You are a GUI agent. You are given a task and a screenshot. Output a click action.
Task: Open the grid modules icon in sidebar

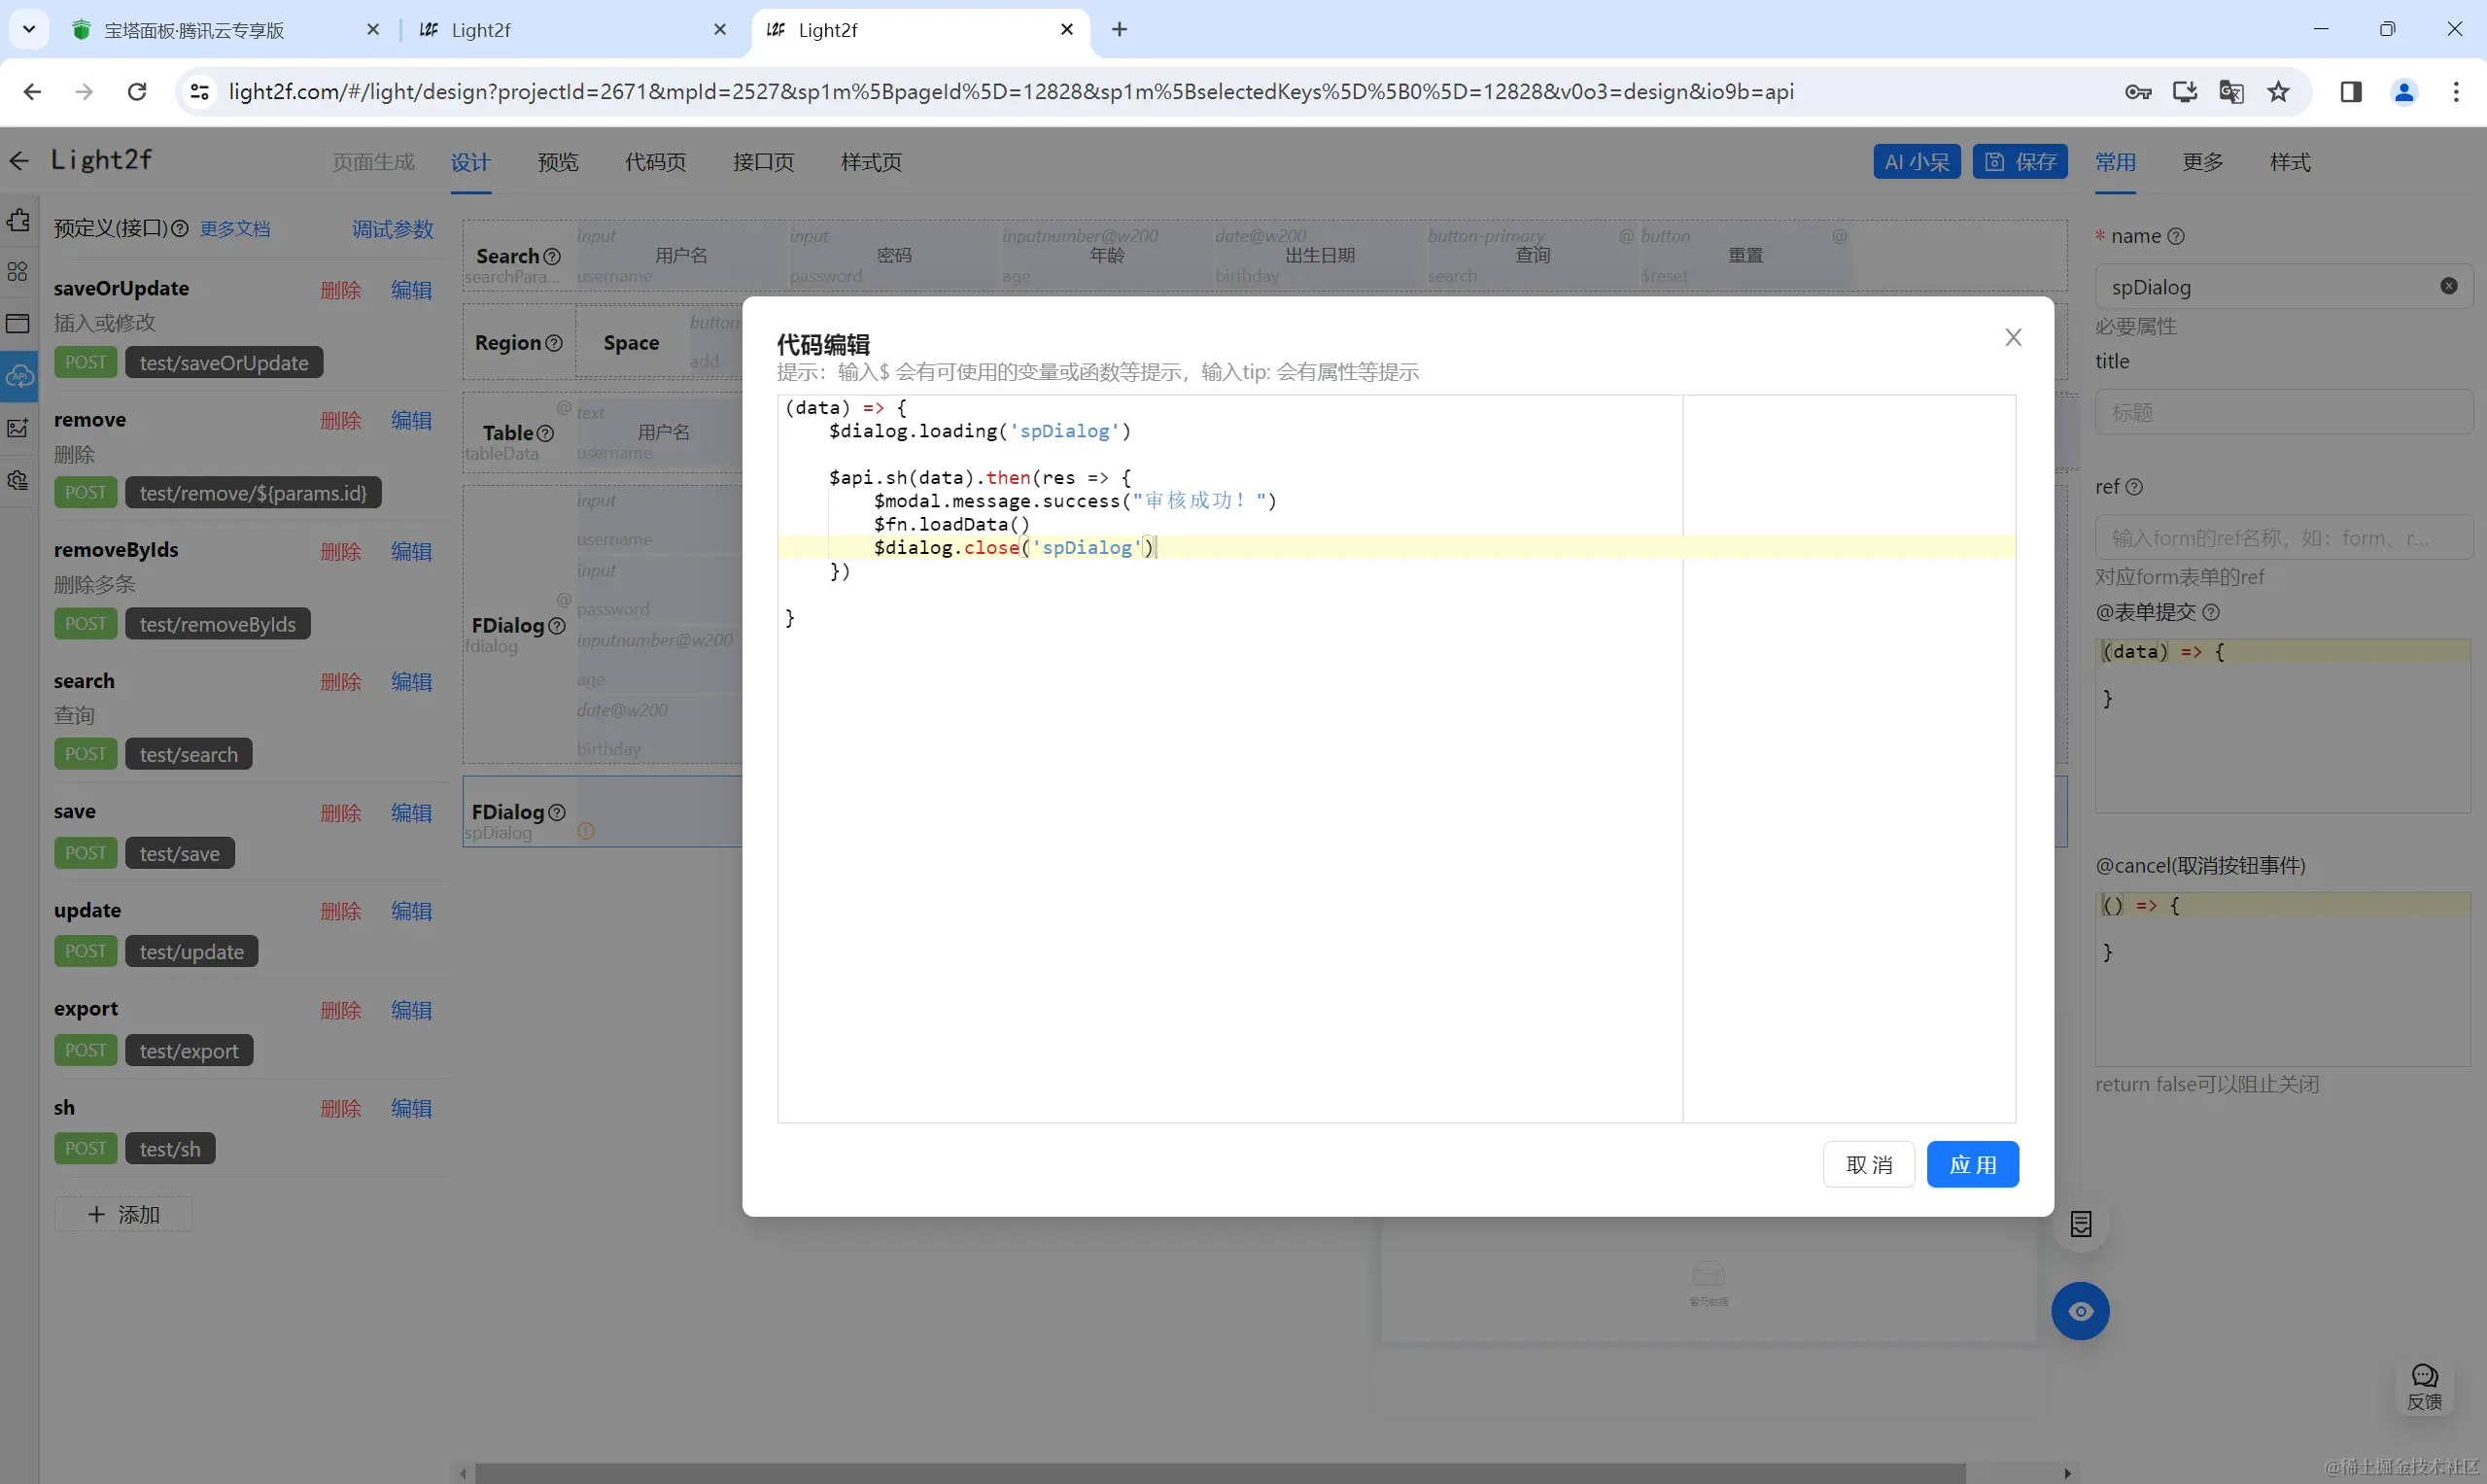pyautogui.click(x=18, y=272)
